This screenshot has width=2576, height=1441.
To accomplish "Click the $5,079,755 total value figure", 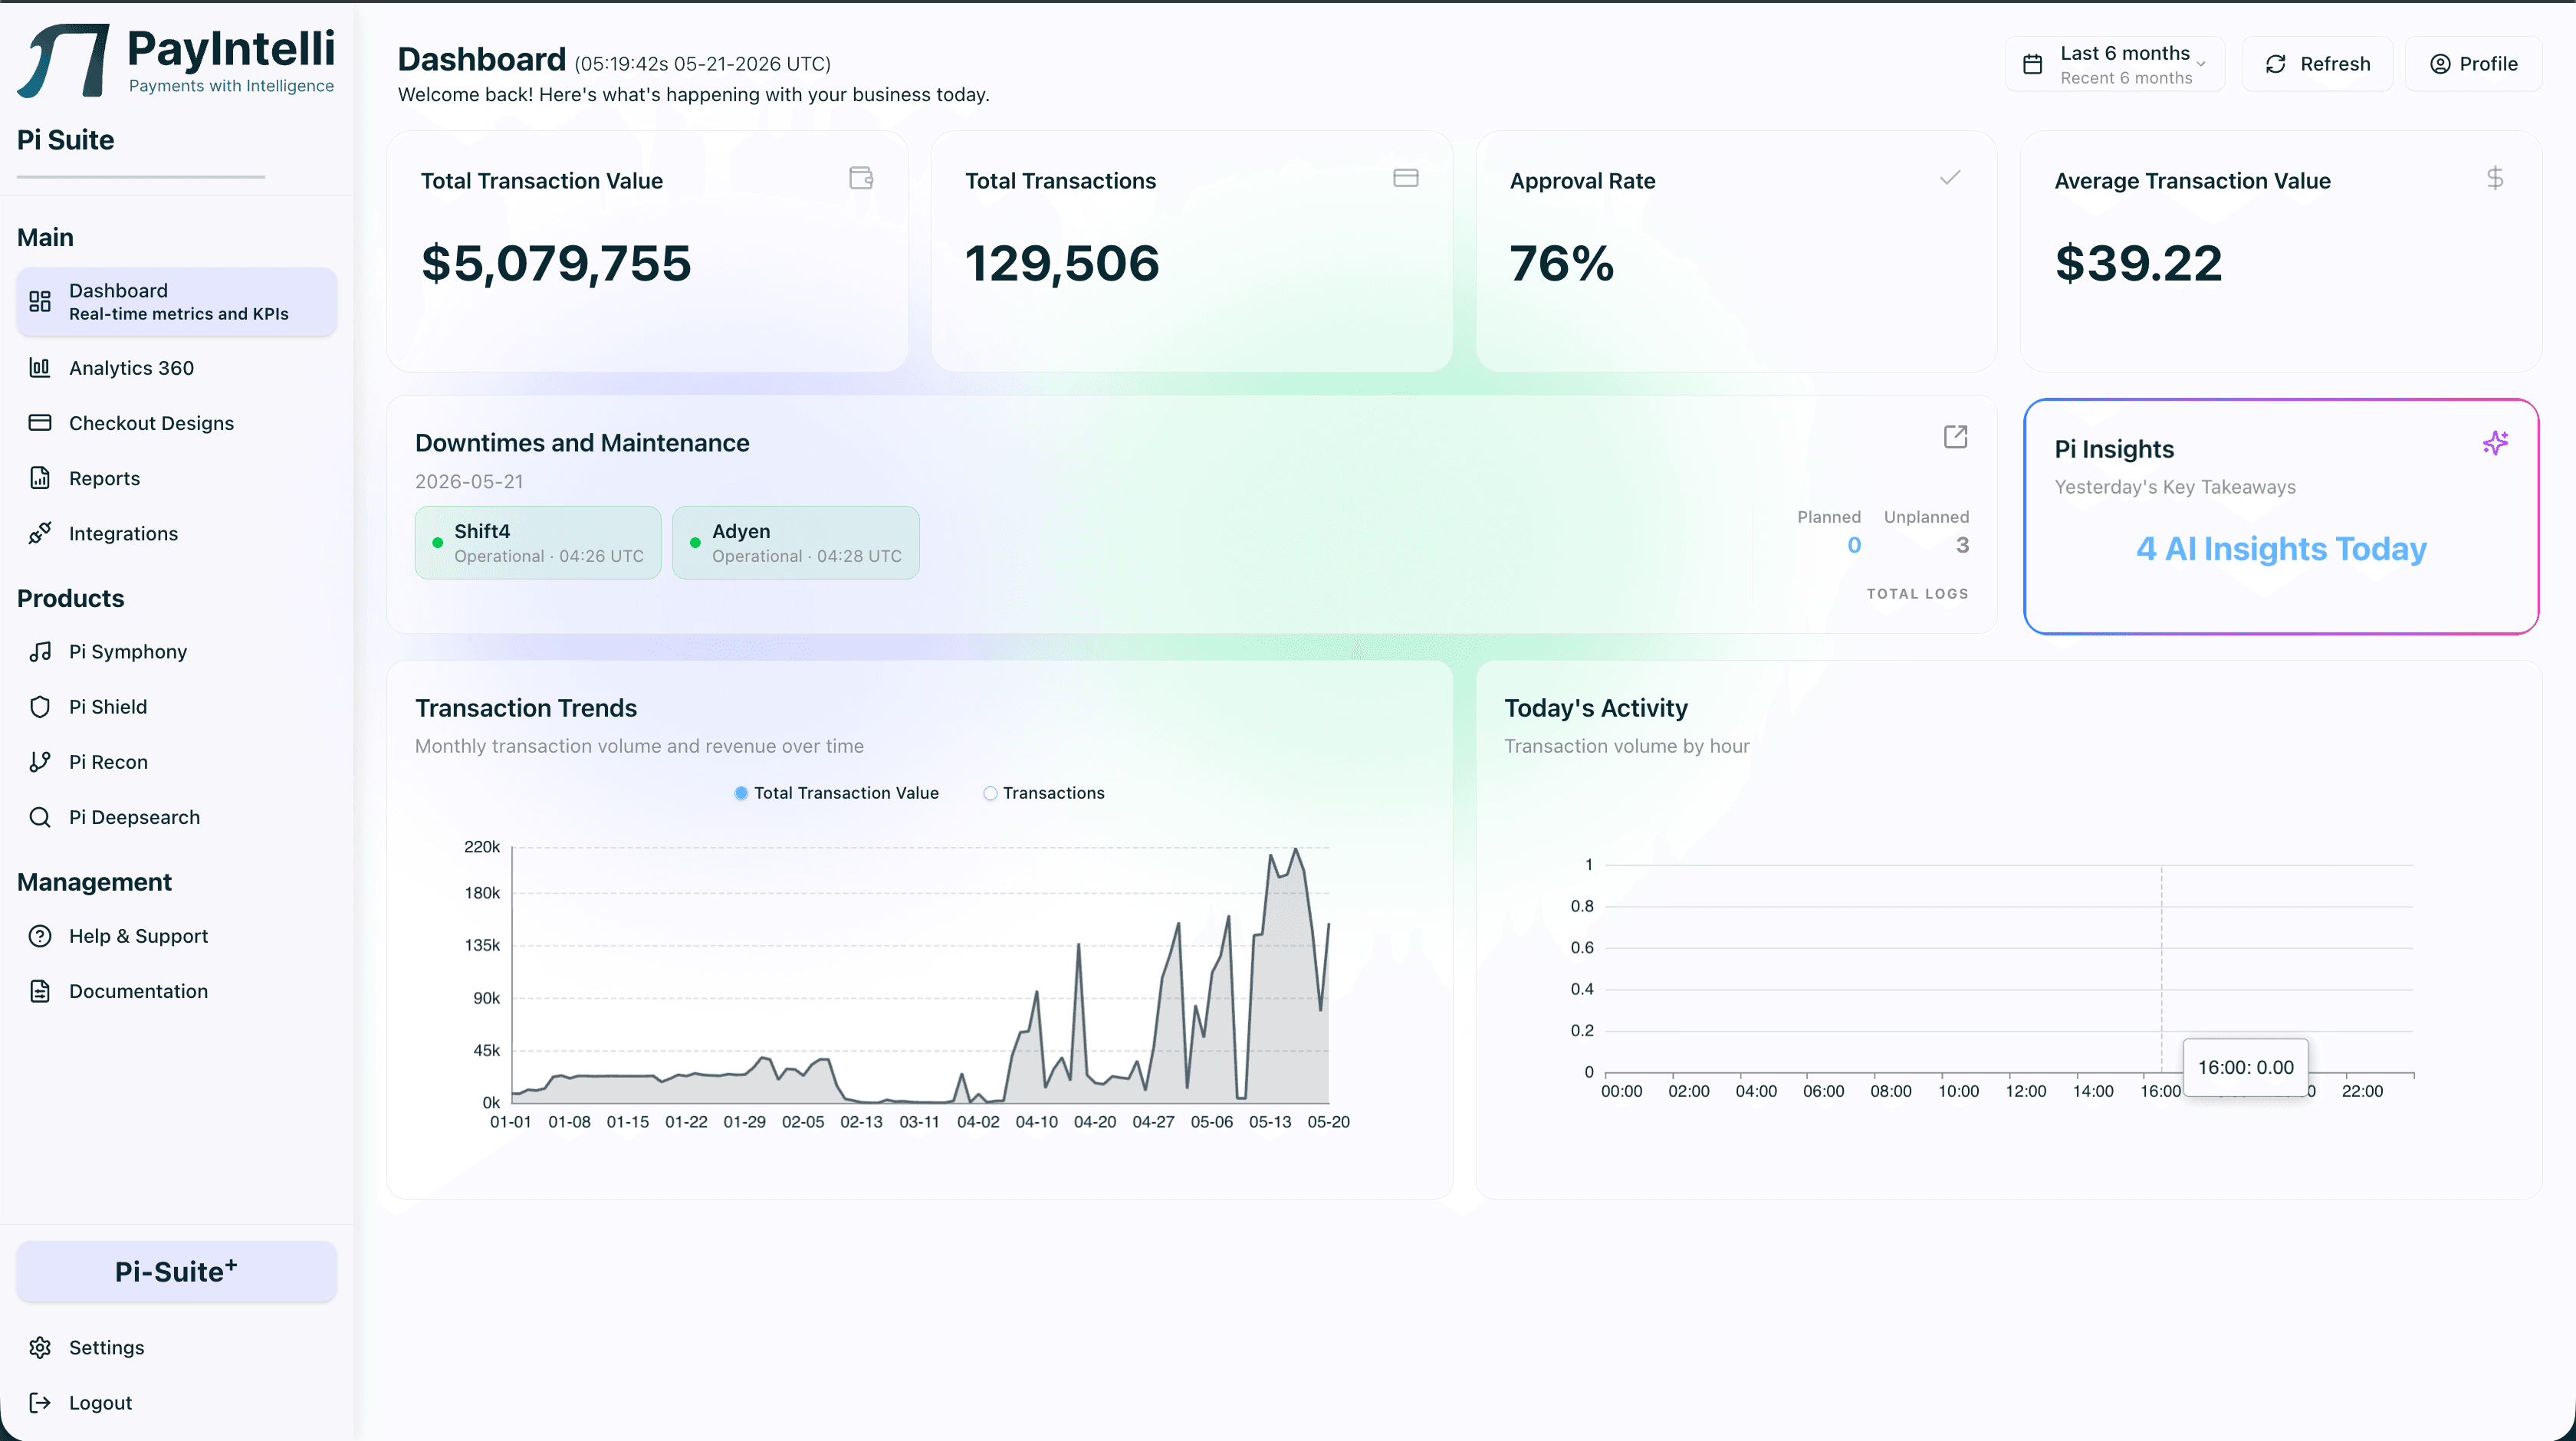I will tap(556, 263).
